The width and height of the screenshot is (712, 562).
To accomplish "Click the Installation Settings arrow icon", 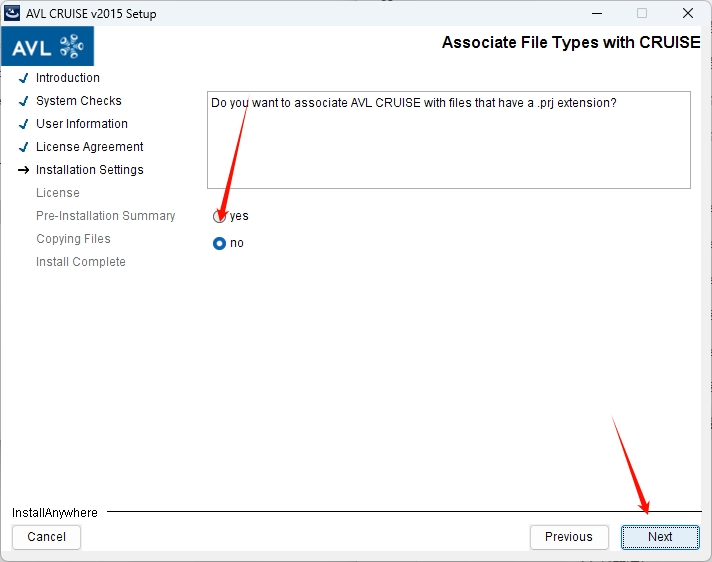I will click(23, 170).
